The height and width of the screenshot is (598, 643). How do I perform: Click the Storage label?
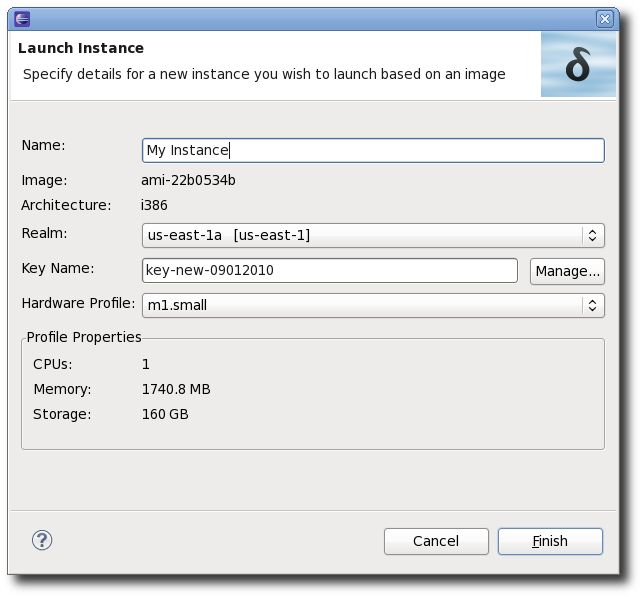[x=62, y=414]
